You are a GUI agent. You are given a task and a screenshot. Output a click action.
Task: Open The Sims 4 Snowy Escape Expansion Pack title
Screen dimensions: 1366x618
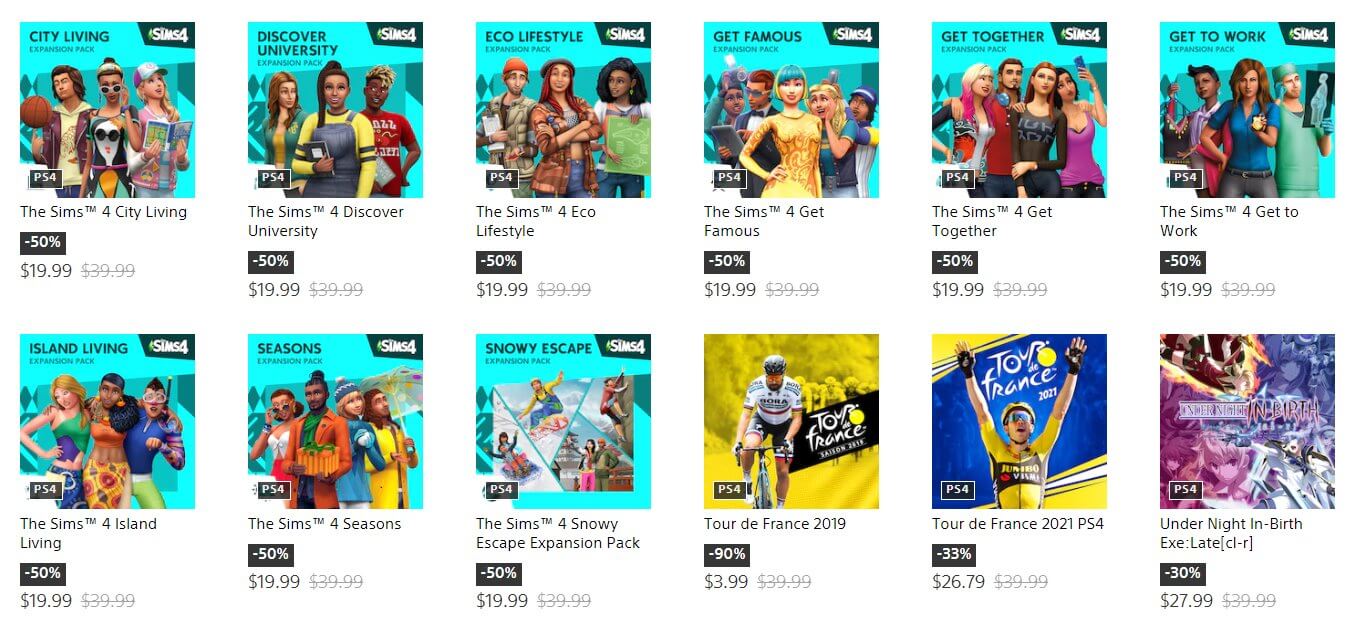pyautogui.click(x=558, y=533)
